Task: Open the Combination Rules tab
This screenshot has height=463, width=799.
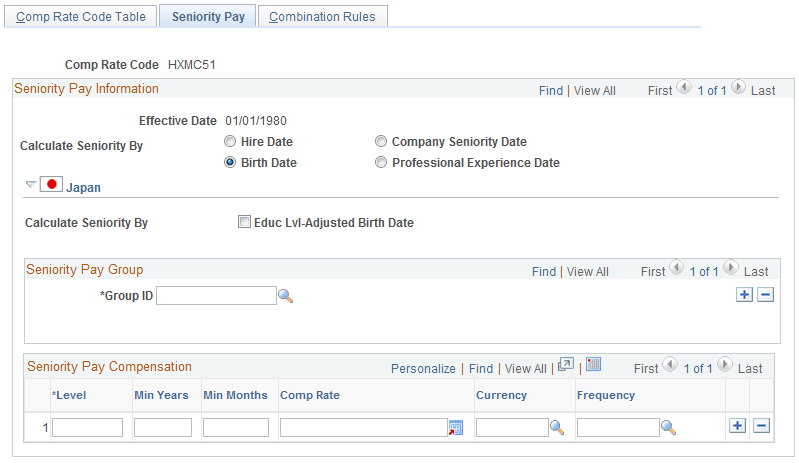Action: [x=322, y=17]
